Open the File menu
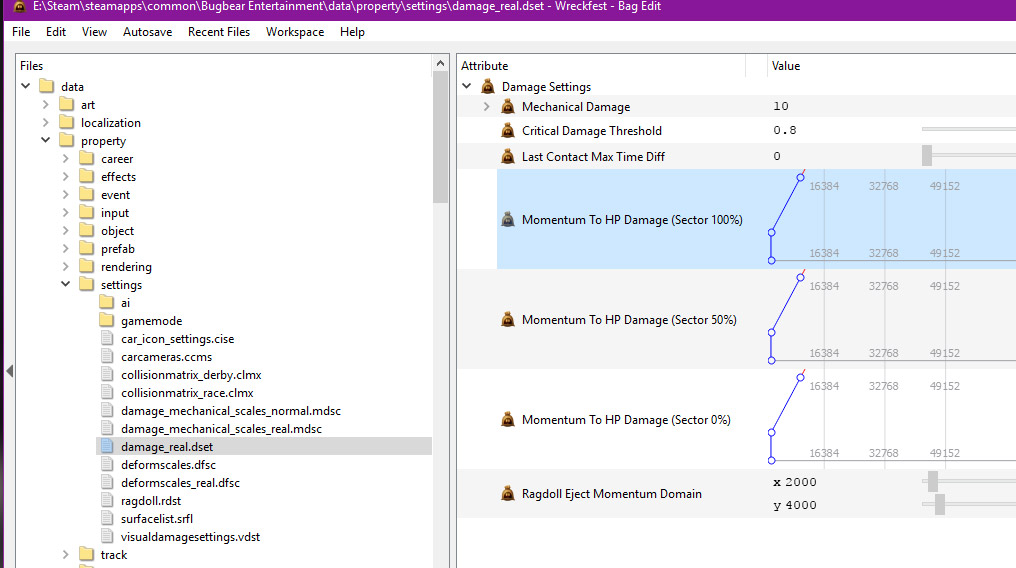The image size is (1016, 568). pos(21,32)
